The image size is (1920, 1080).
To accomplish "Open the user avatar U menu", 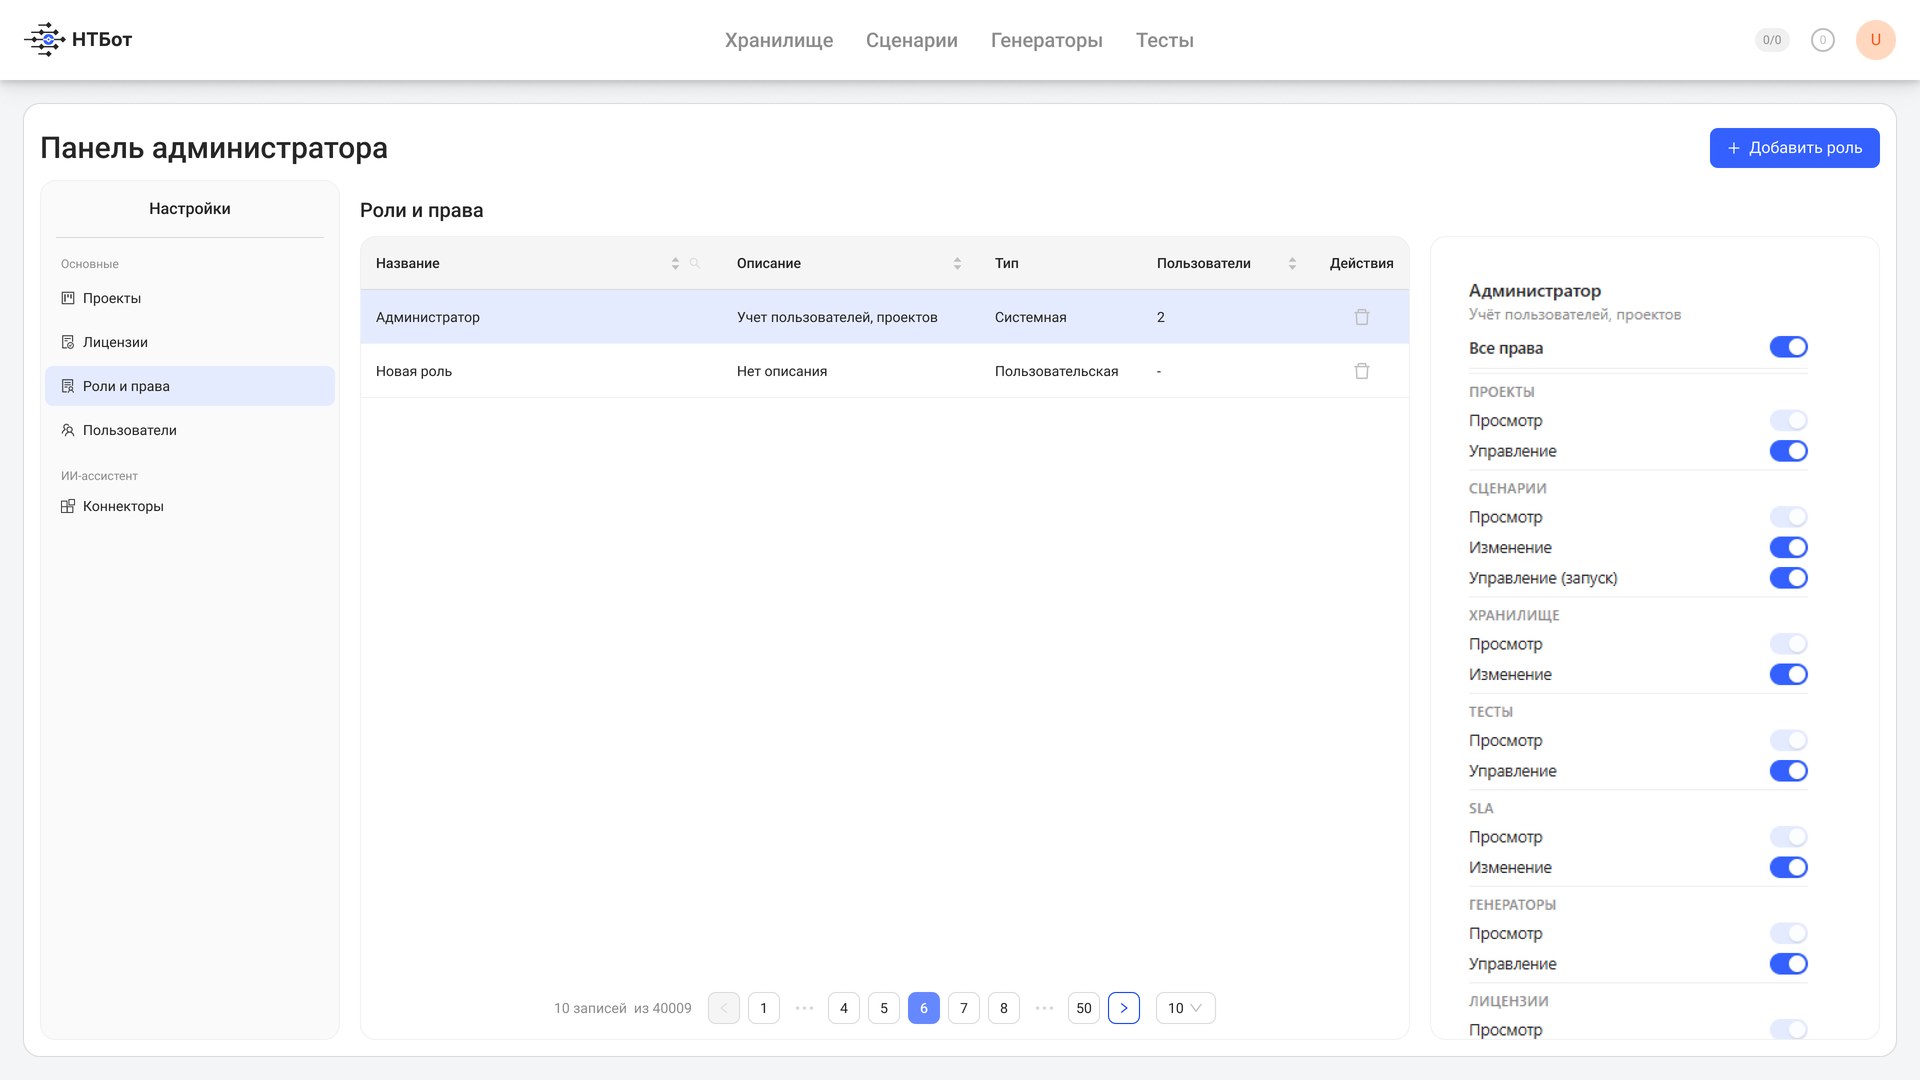I will 1876,40.
